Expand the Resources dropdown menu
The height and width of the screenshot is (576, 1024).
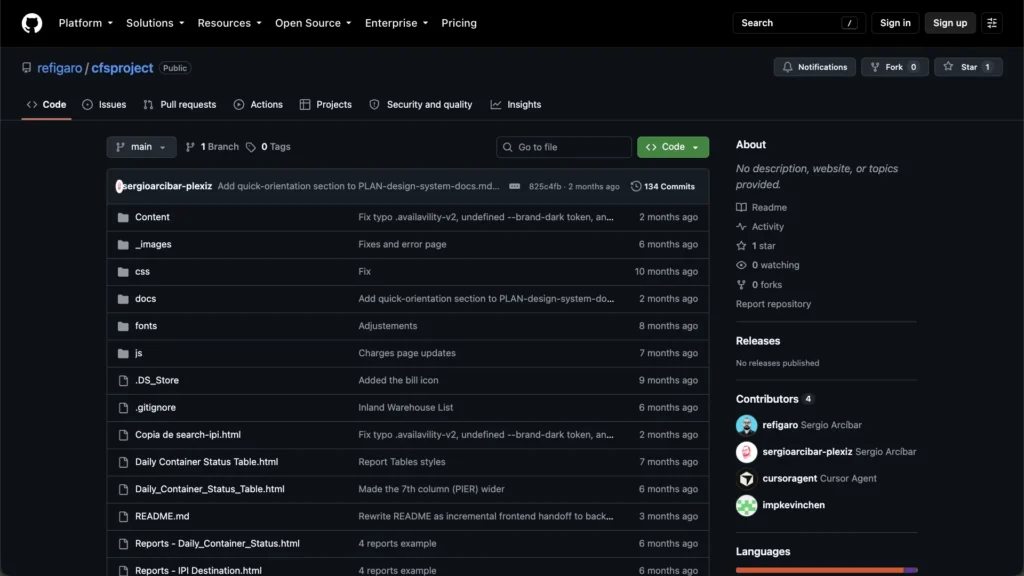229,23
